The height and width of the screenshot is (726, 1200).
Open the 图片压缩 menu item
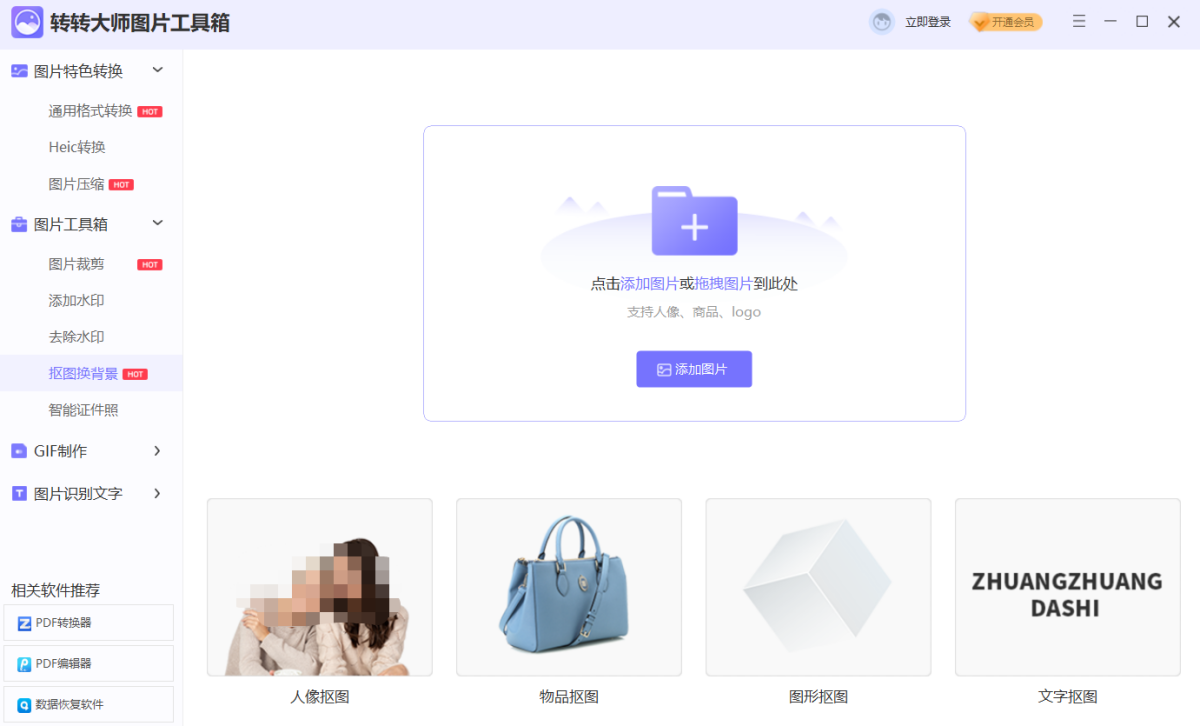pos(77,184)
